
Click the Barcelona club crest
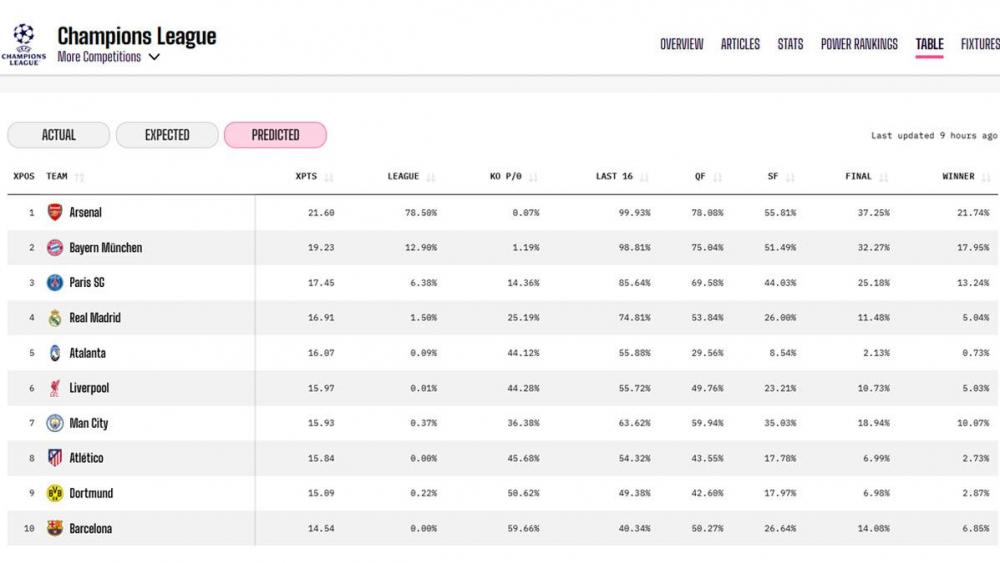(55, 528)
